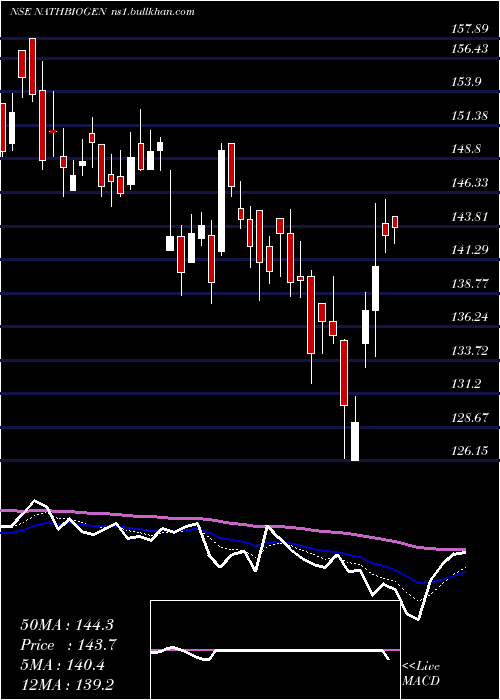Click the 131.2 price level label
Screen dimensions: 500x700
[467, 384]
